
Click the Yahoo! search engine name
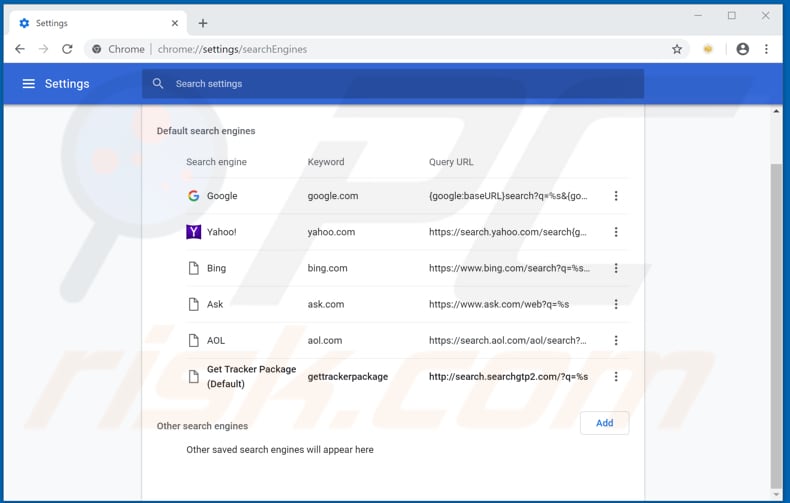[x=222, y=232]
